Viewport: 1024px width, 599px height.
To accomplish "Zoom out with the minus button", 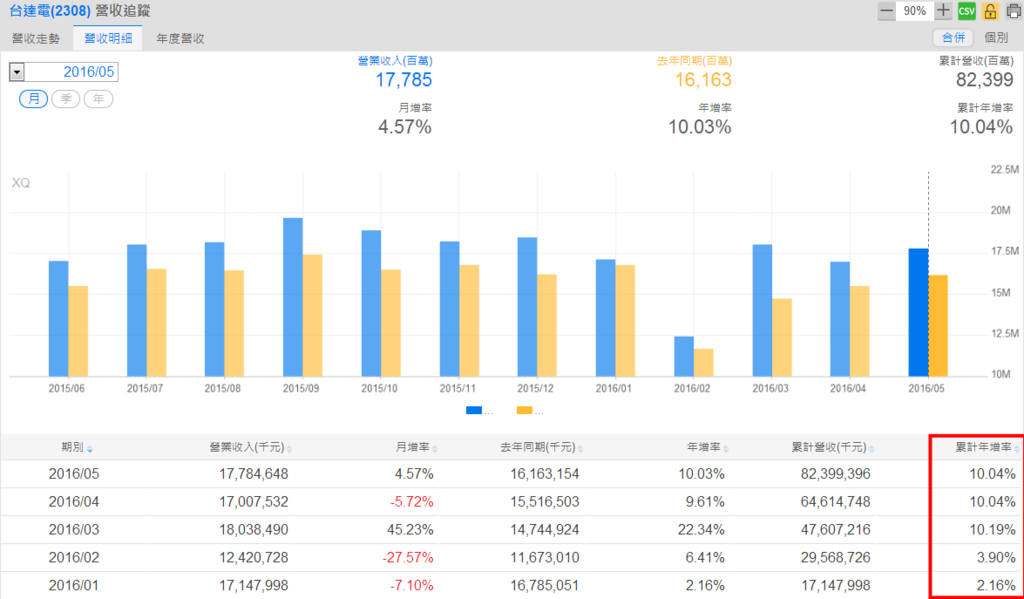I will pos(886,11).
